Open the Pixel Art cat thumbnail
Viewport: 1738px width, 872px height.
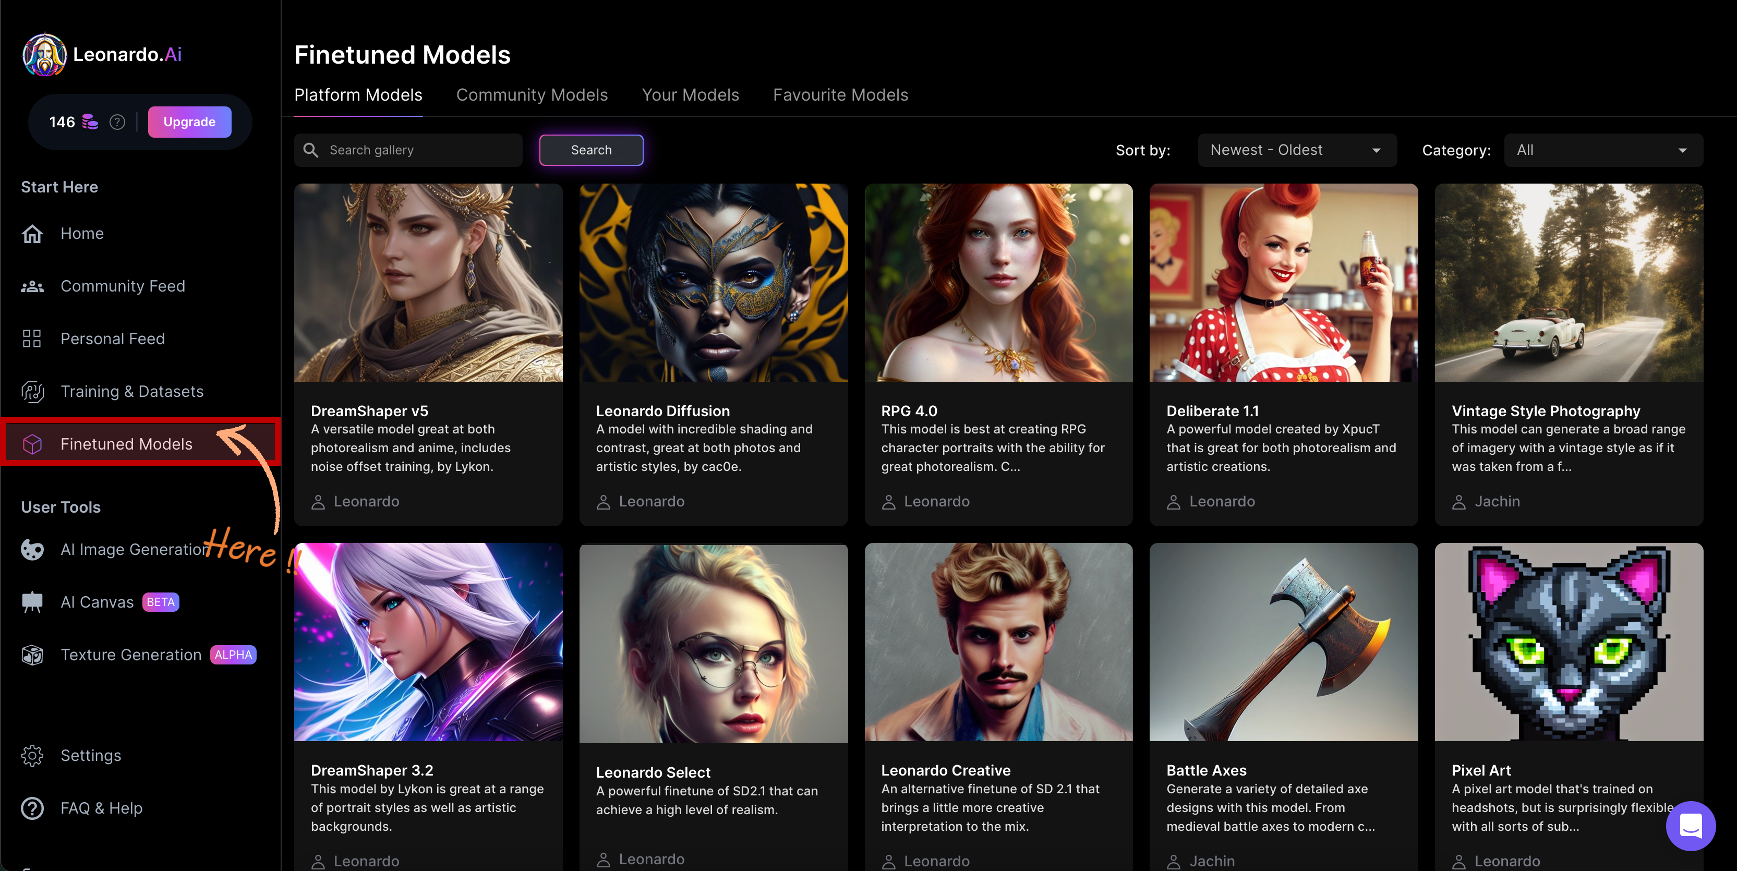click(1569, 642)
